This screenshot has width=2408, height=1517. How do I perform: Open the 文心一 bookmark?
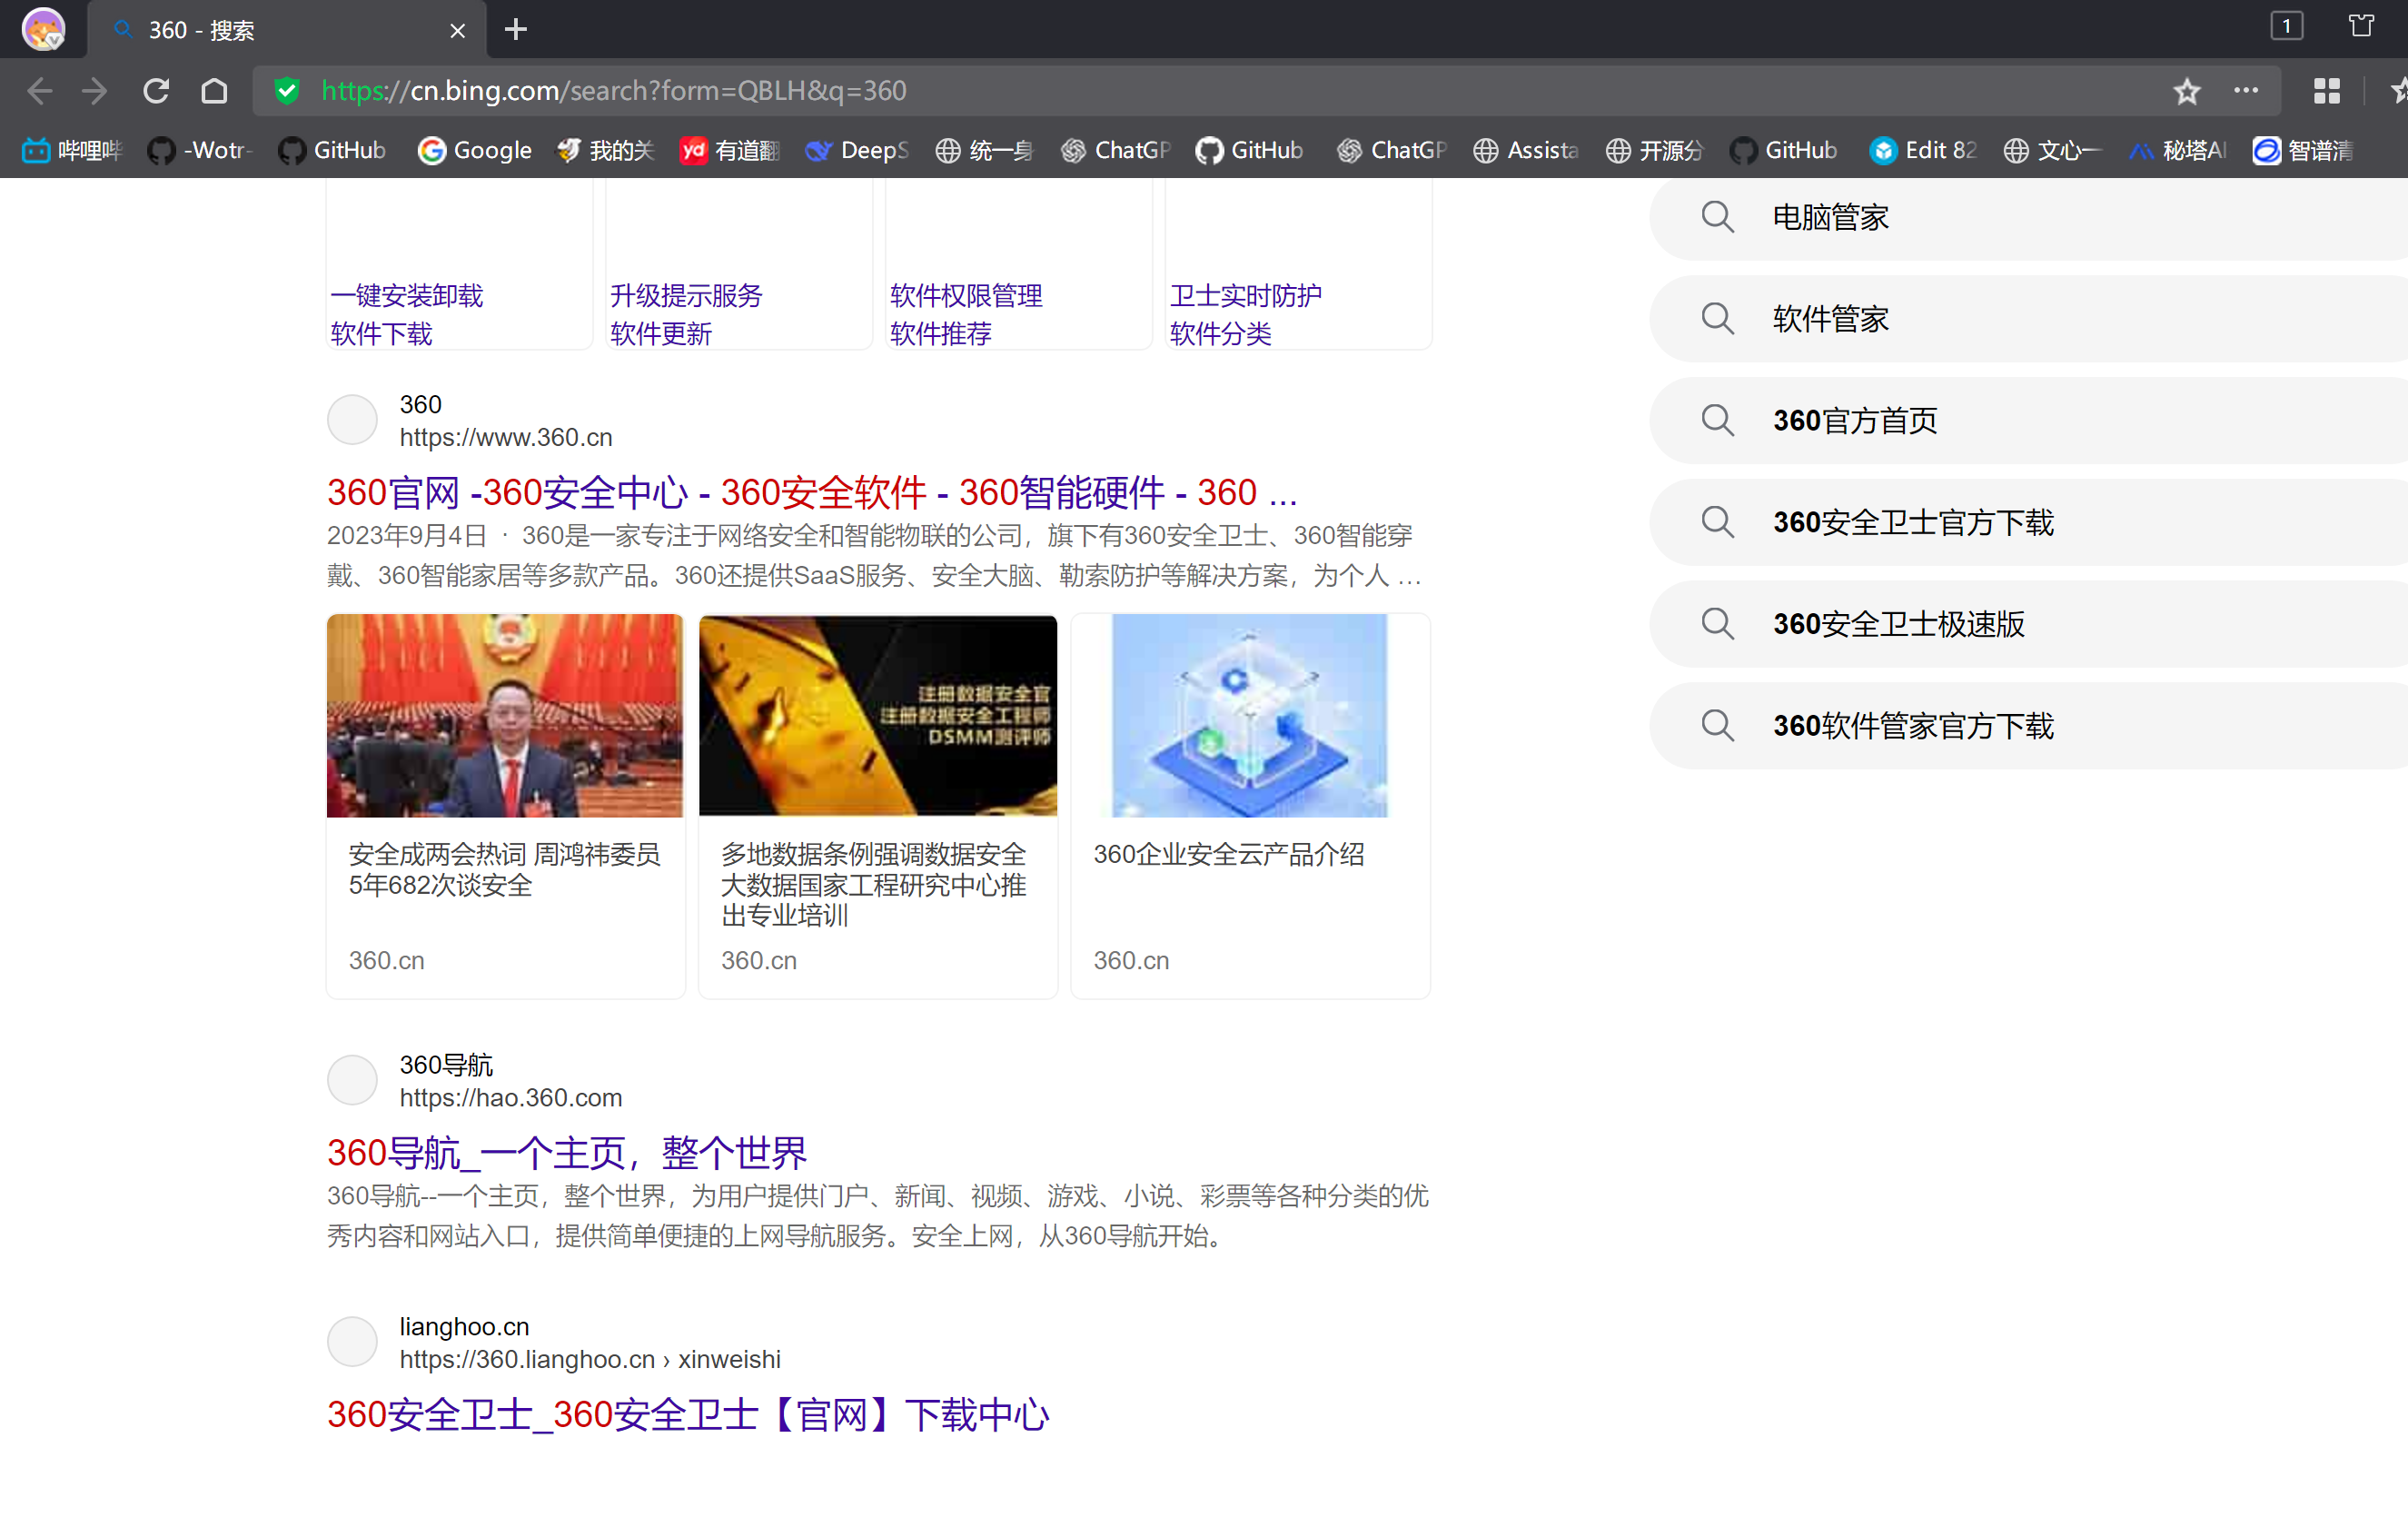point(2053,150)
